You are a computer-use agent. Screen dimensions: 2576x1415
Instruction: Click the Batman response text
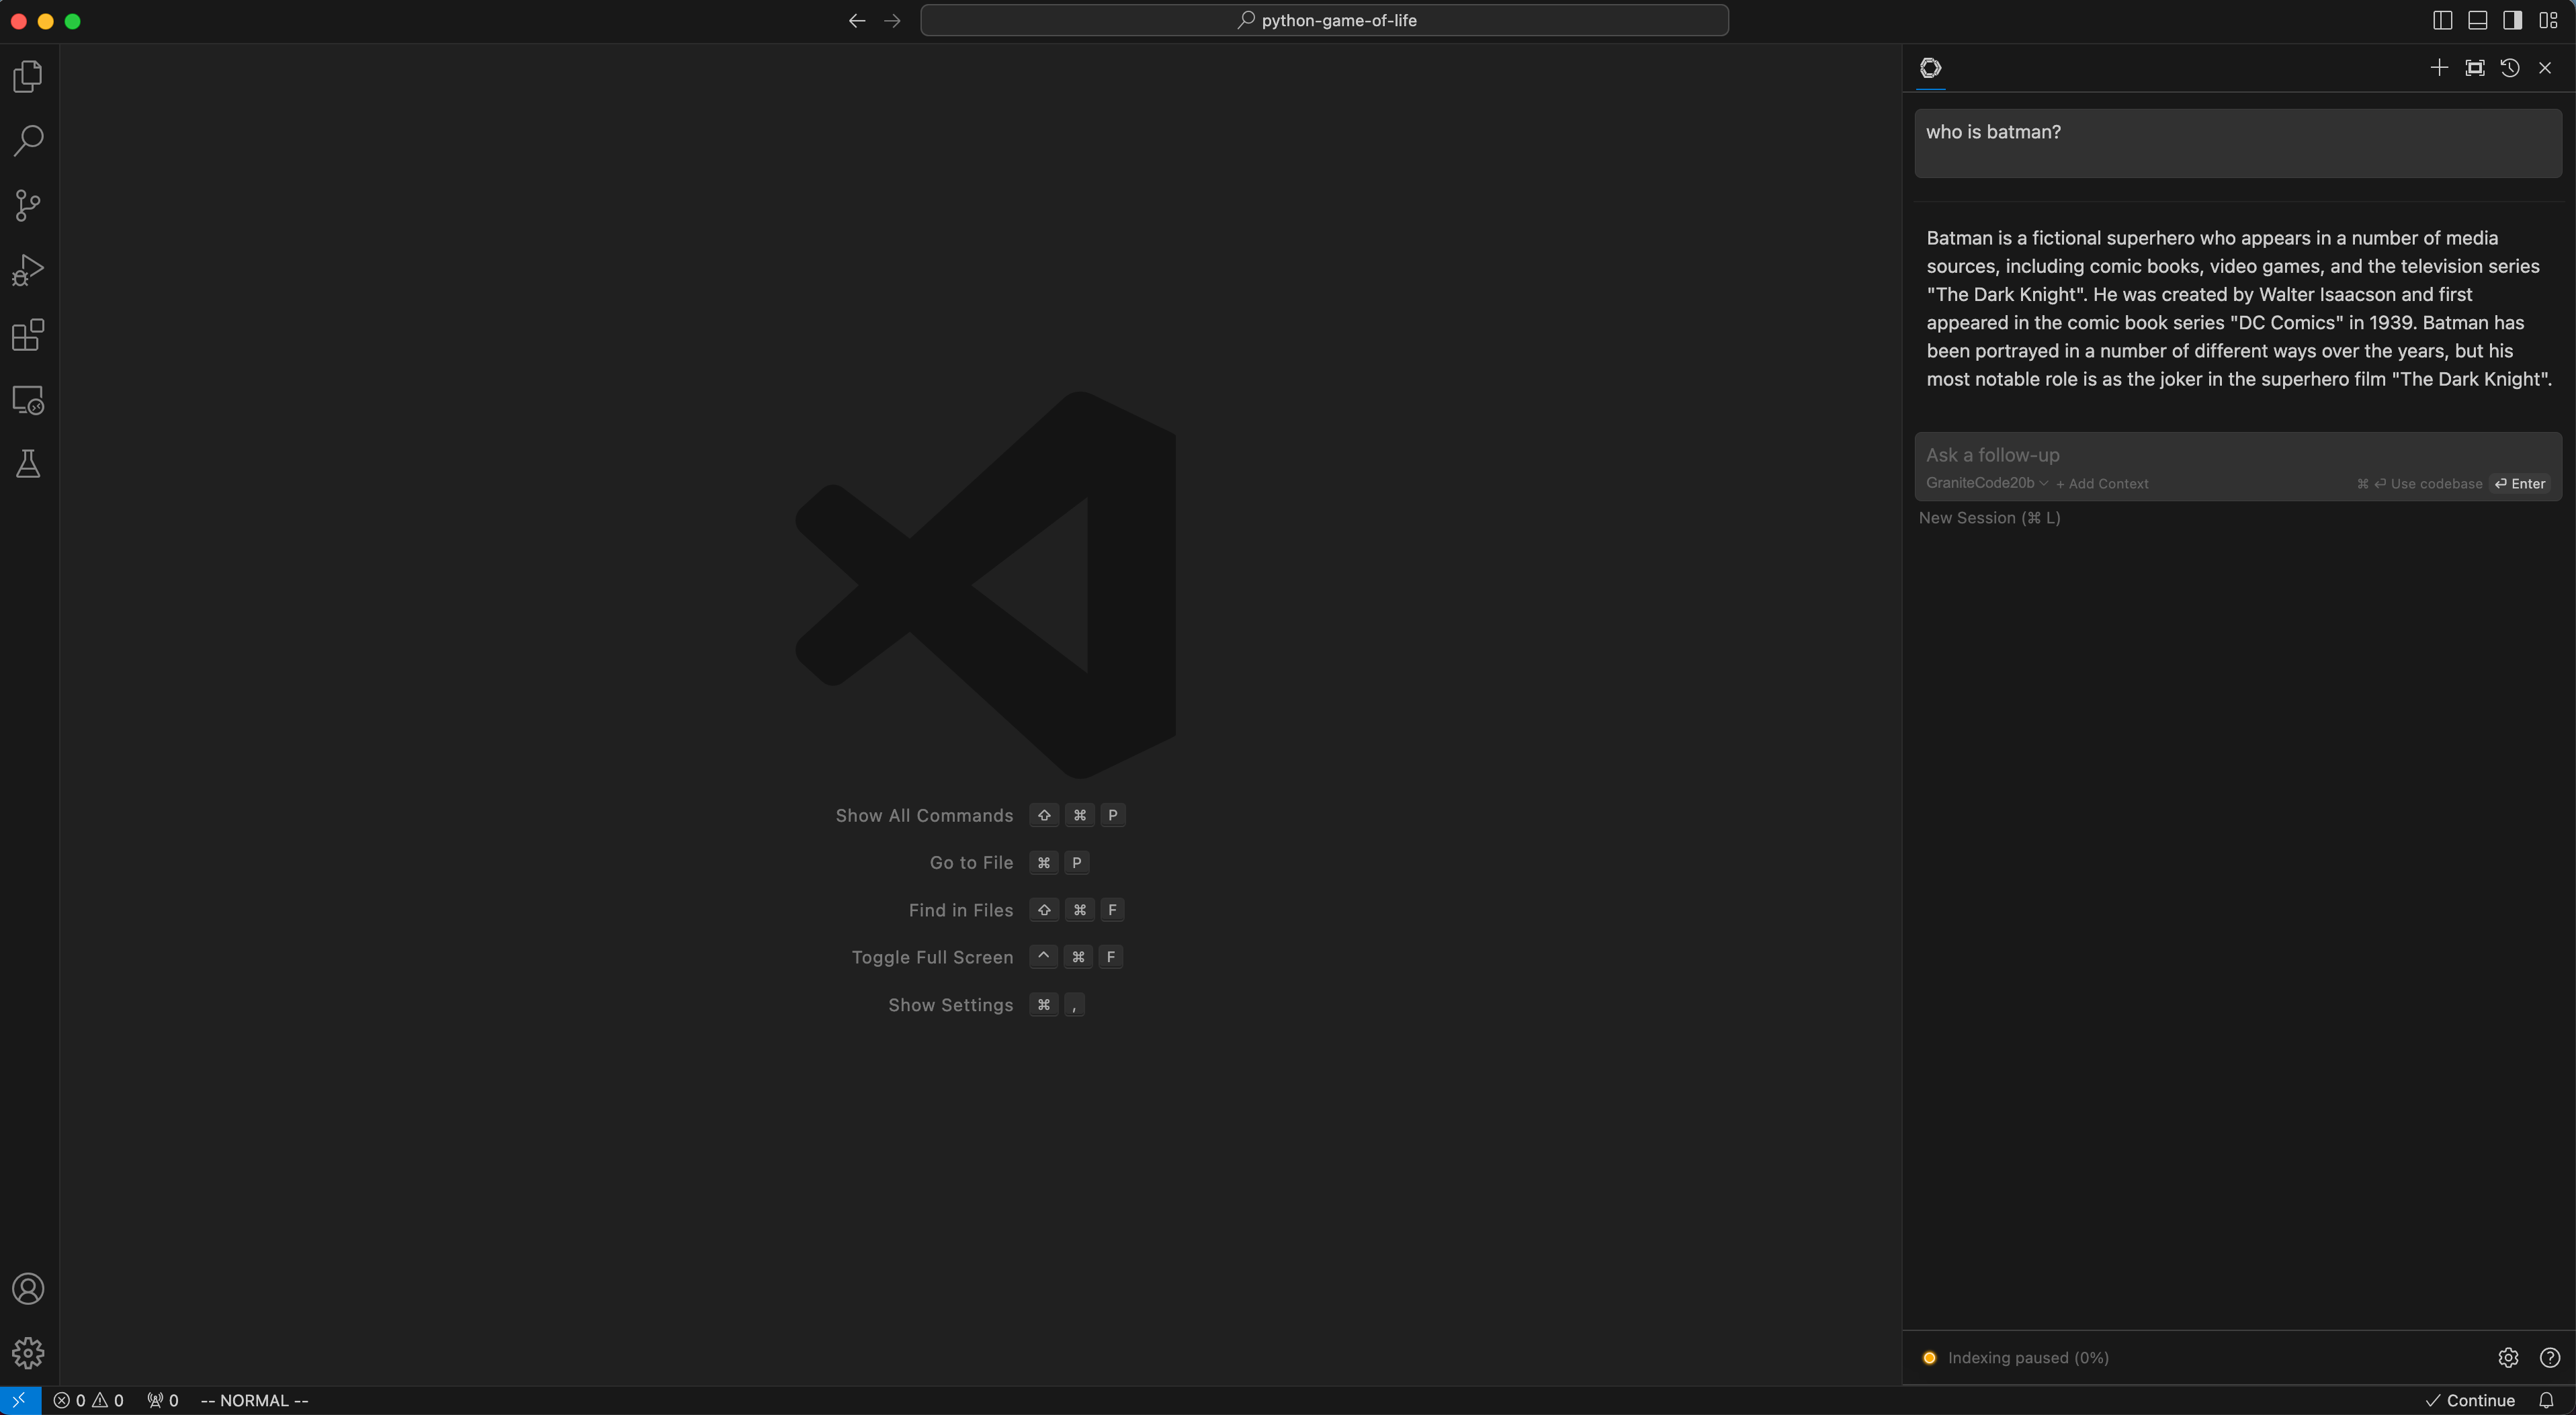pos(2238,308)
